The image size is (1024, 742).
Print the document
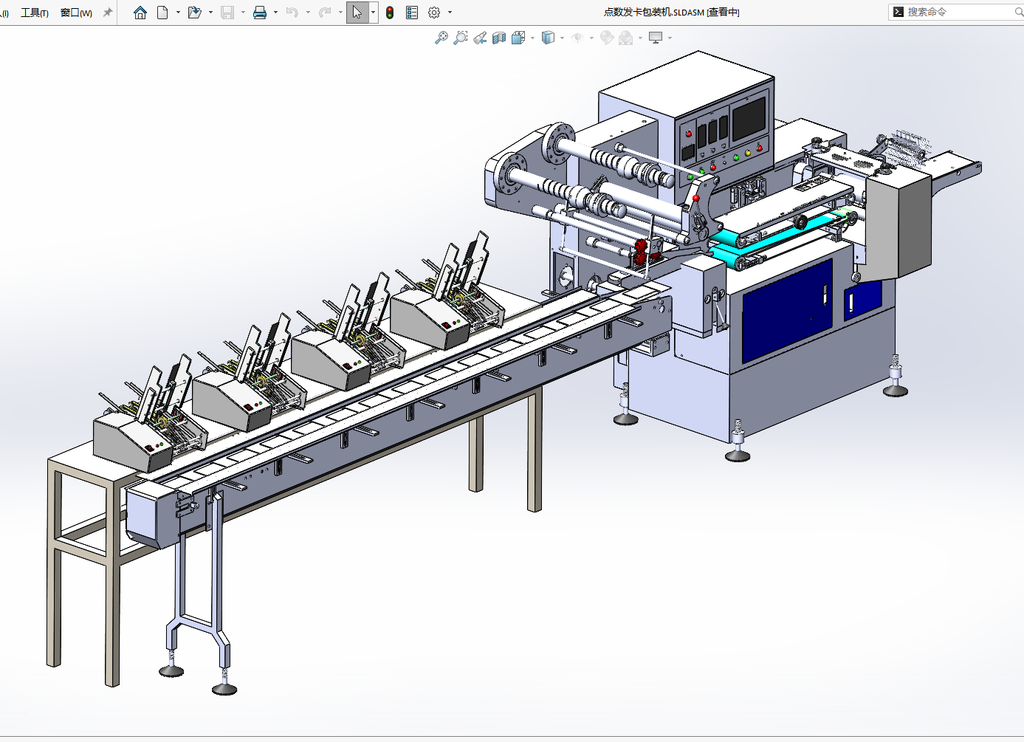pos(259,12)
